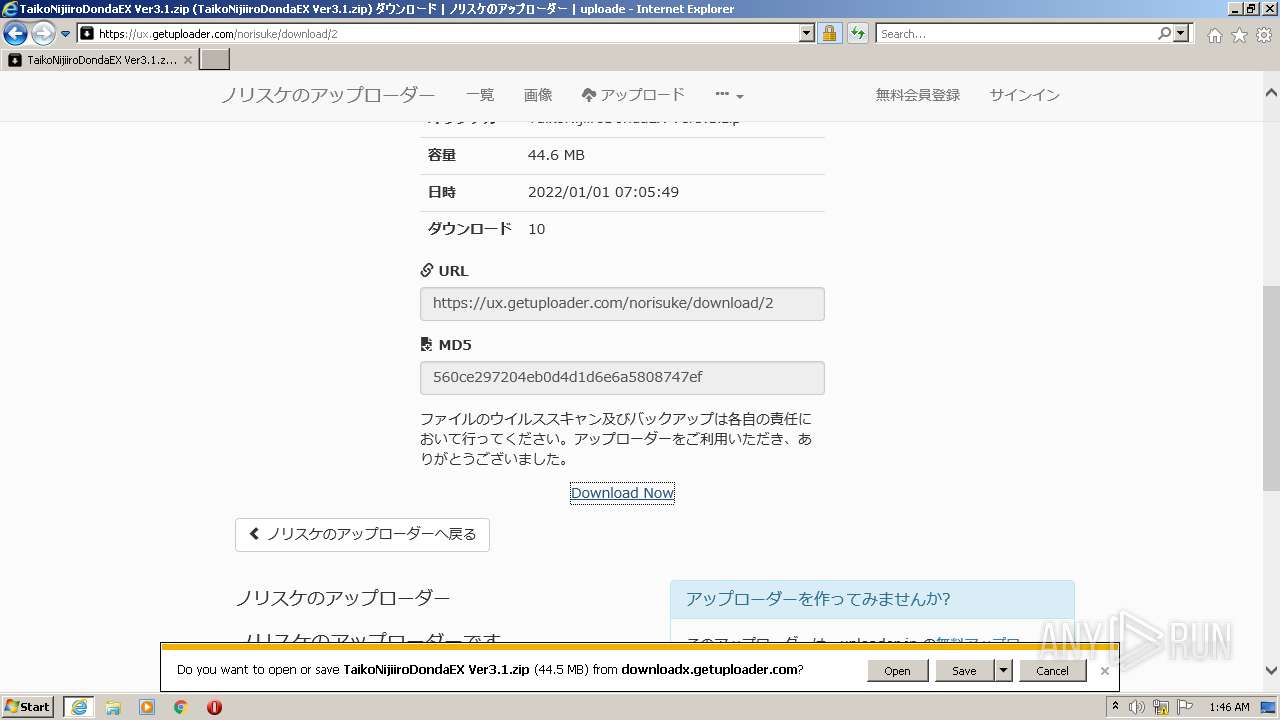Click the Action Center flag icon
The image size is (1280, 720).
[1186, 707]
